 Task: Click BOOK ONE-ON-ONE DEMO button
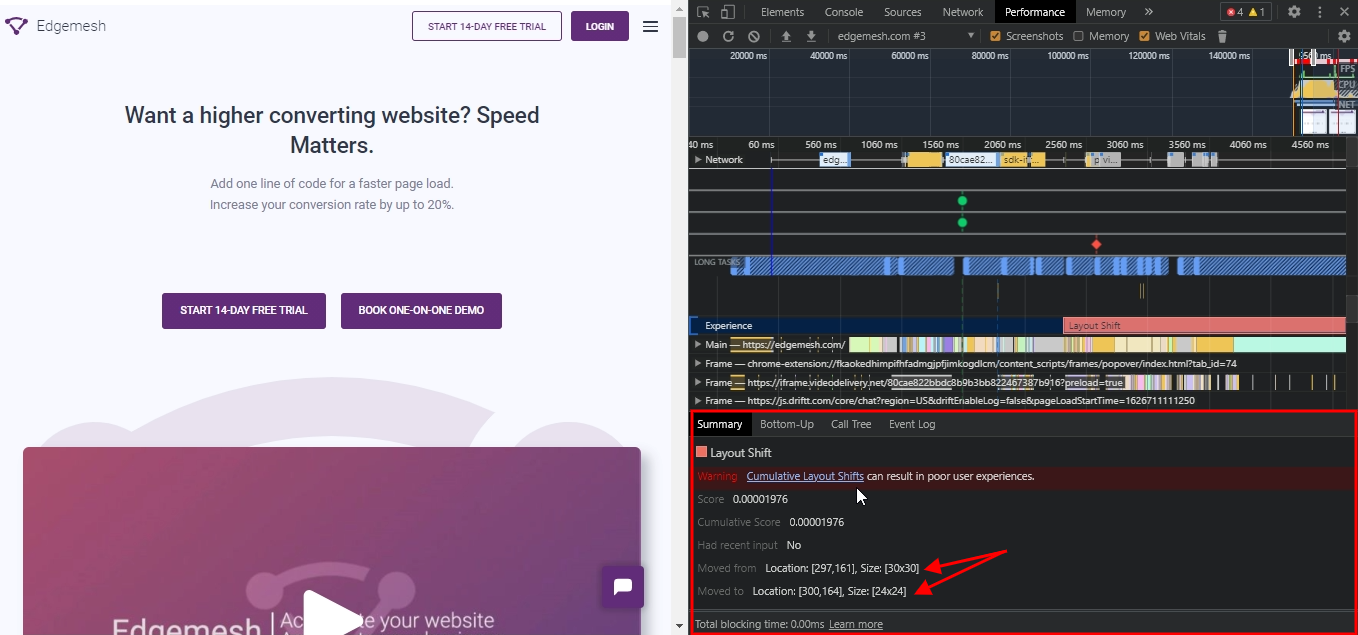(x=421, y=310)
